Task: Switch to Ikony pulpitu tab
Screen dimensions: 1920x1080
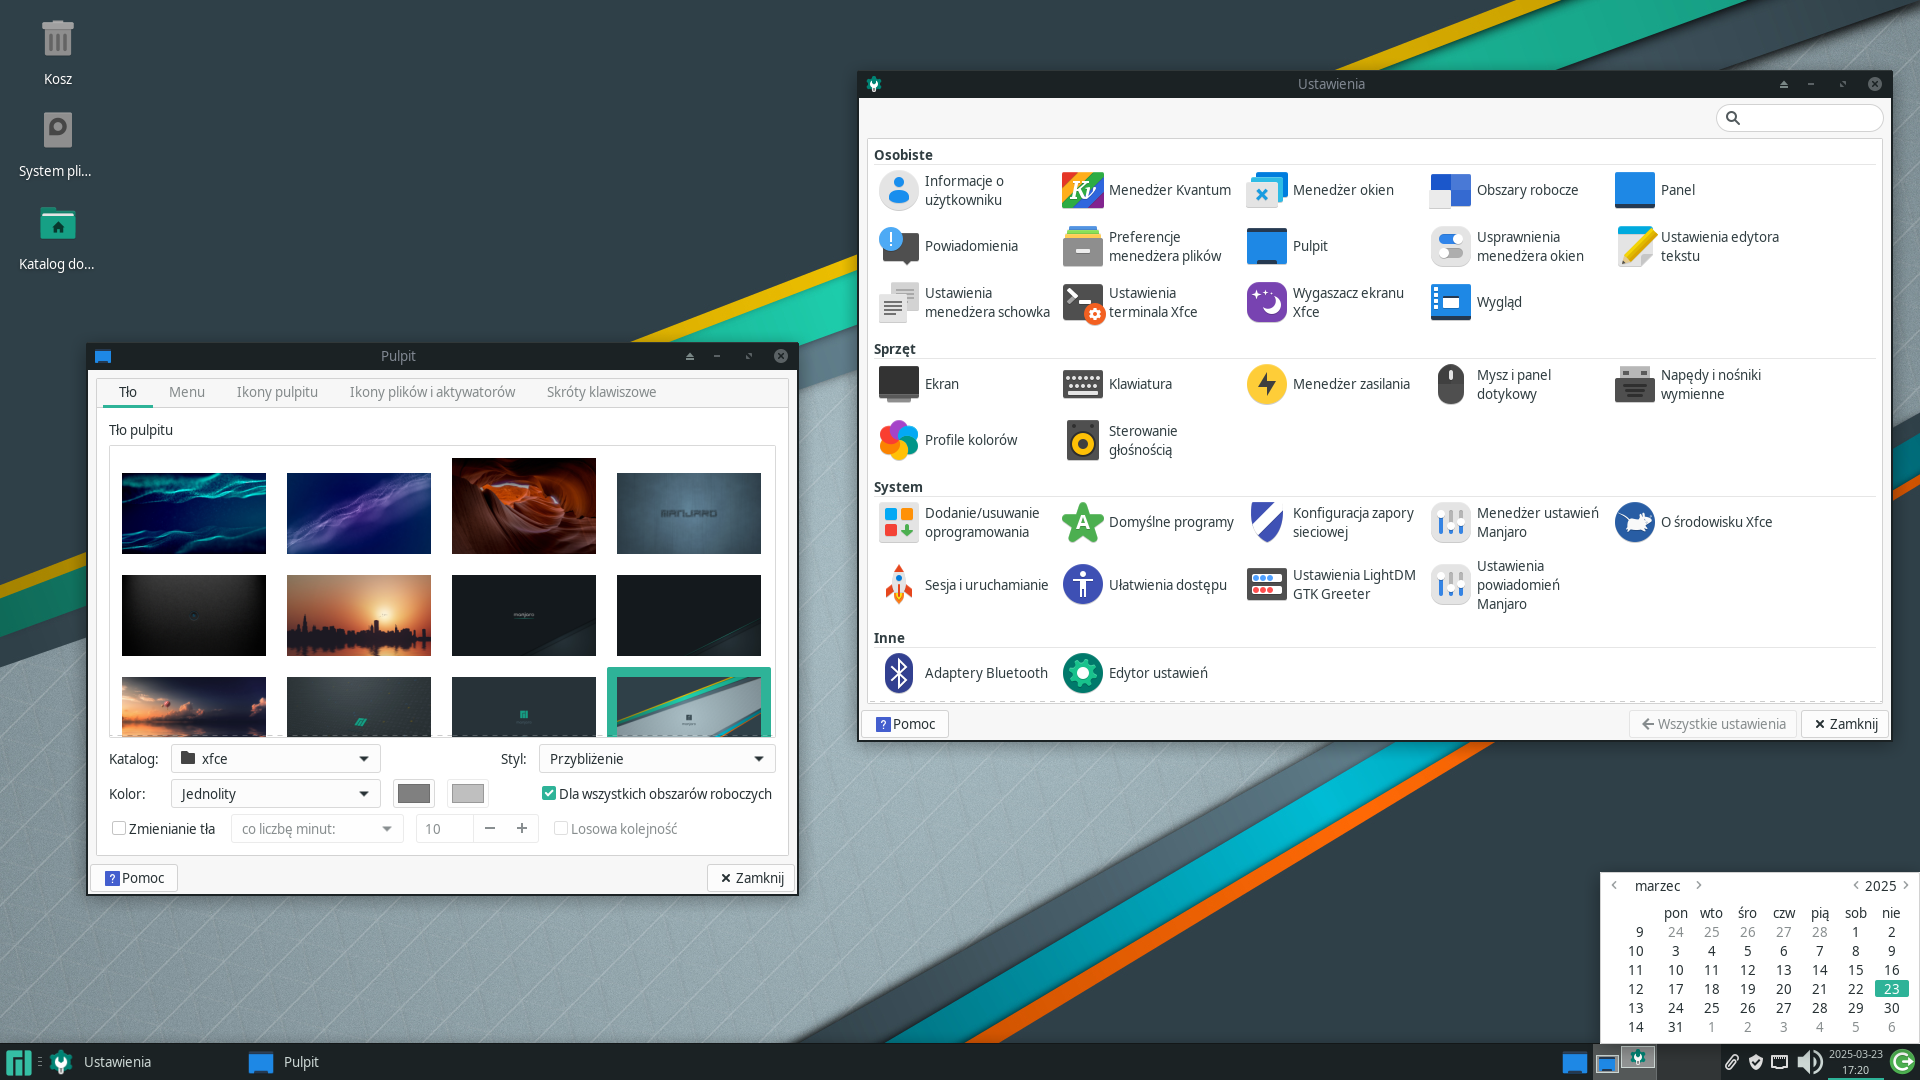Action: pyautogui.click(x=277, y=392)
